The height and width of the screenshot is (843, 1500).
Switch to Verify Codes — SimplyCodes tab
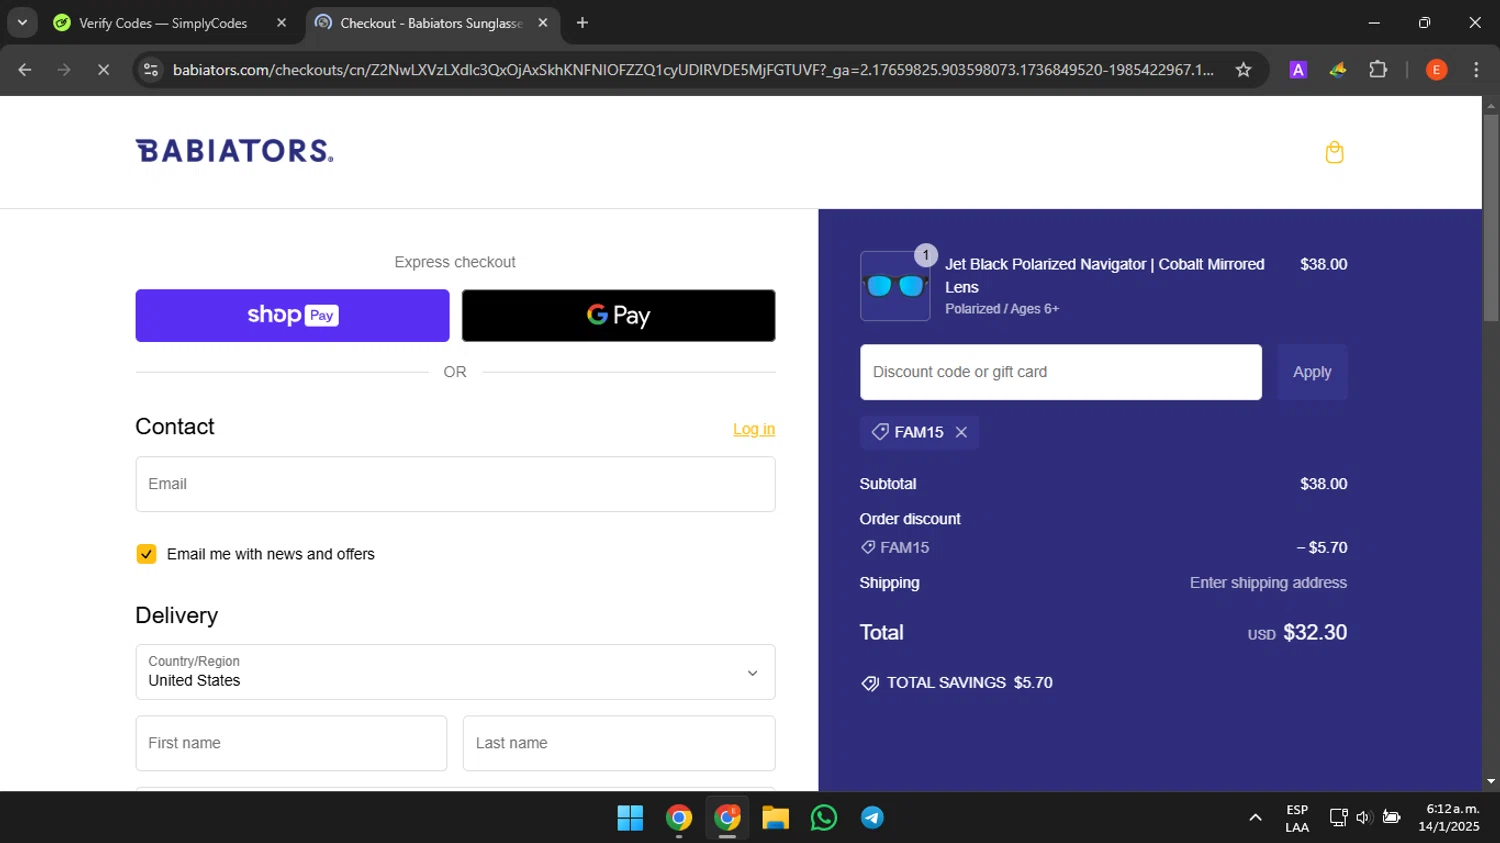click(162, 23)
